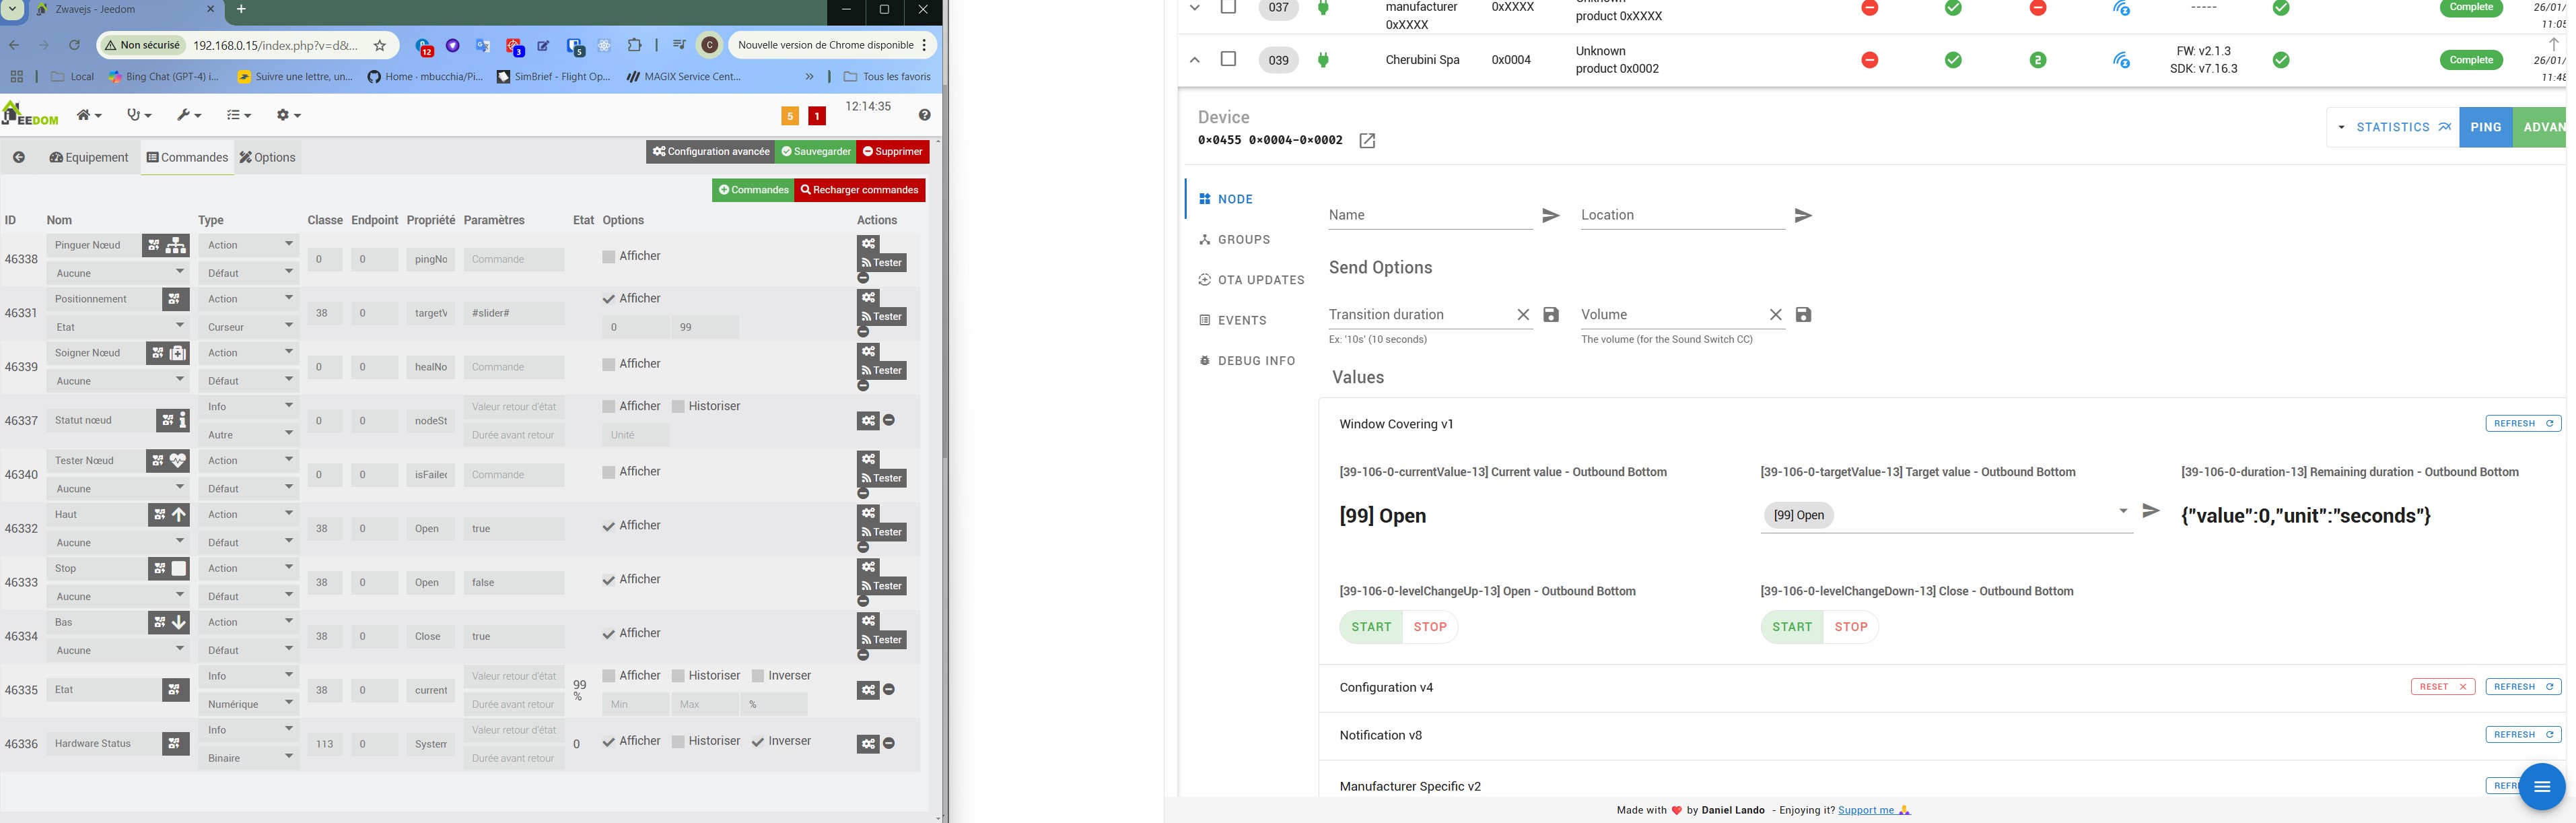Select node 039 row checkbox
Viewport: 2576px width, 823px height.
(1228, 59)
